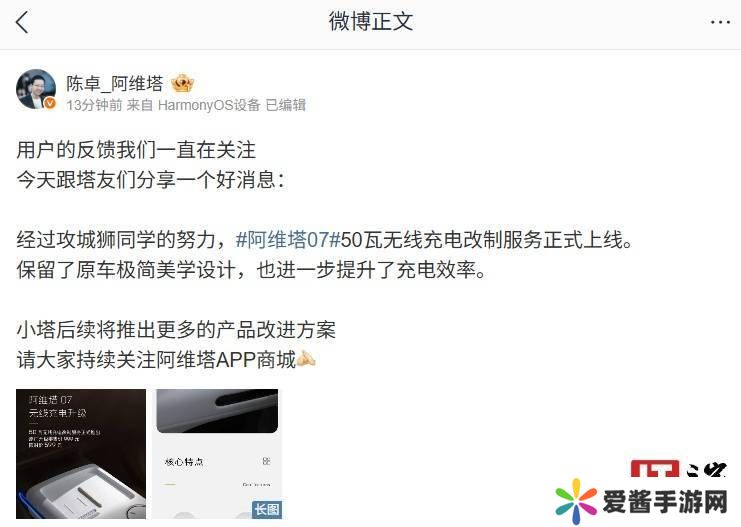Open the second long-image thumbnail
741x527 pixels.
click(219, 454)
